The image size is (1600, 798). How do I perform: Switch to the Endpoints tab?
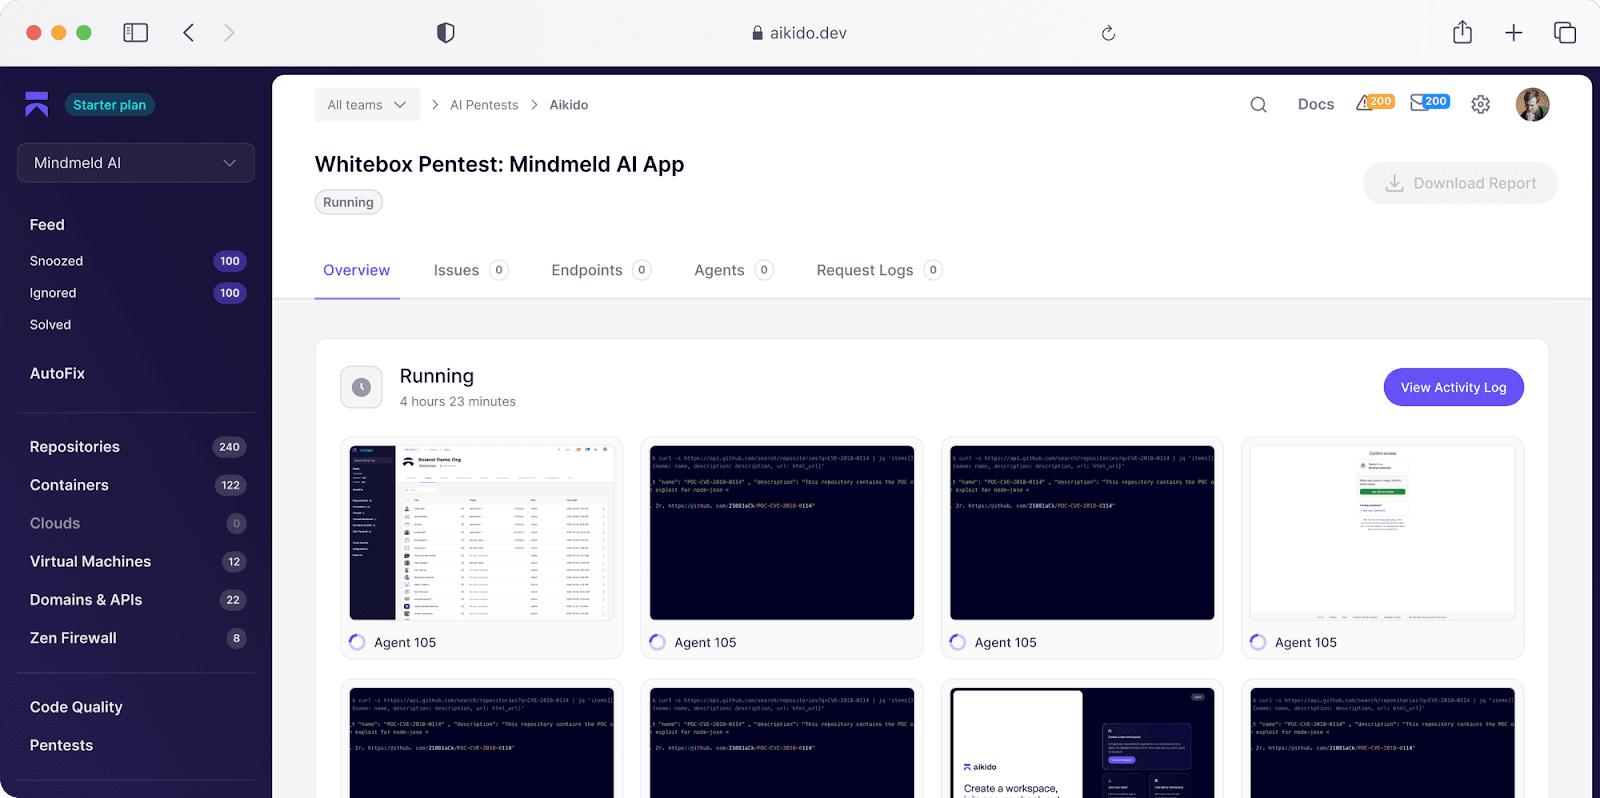point(601,270)
